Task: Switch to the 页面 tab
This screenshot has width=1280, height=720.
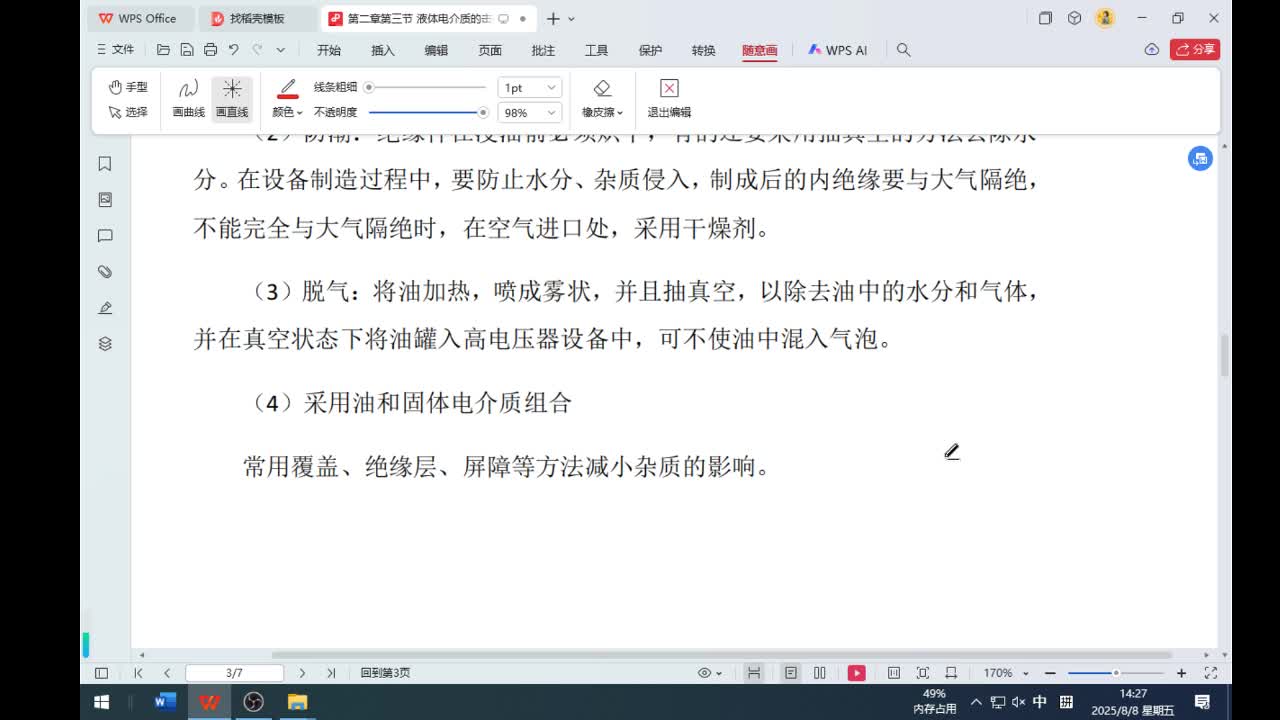Action: [x=490, y=50]
